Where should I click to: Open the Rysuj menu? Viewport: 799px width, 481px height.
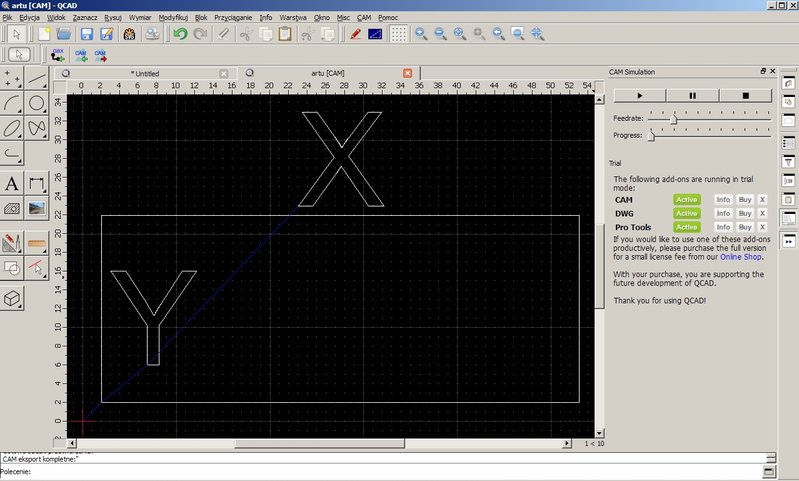pos(113,17)
